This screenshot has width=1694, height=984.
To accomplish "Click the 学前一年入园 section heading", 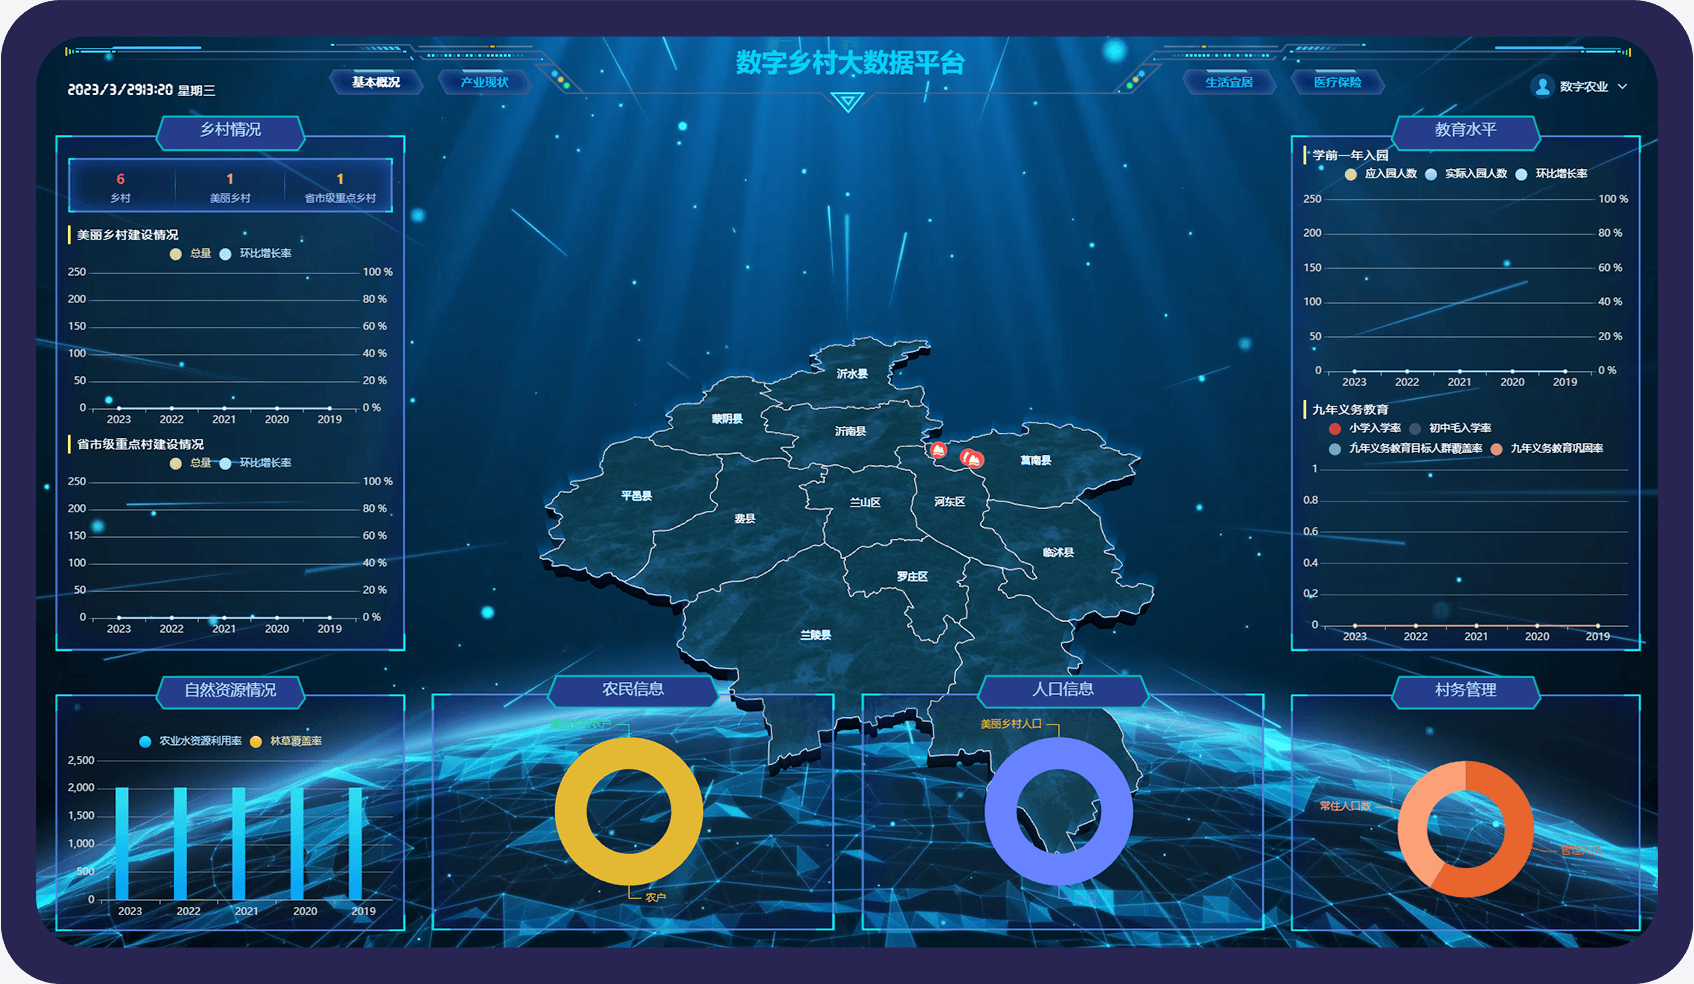I will click(1350, 155).
